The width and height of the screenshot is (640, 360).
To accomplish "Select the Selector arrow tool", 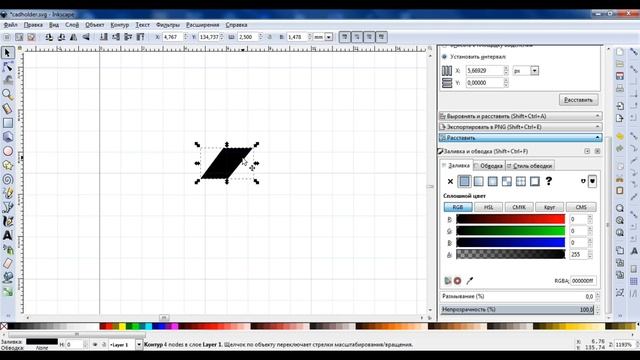I will [7, 53].
